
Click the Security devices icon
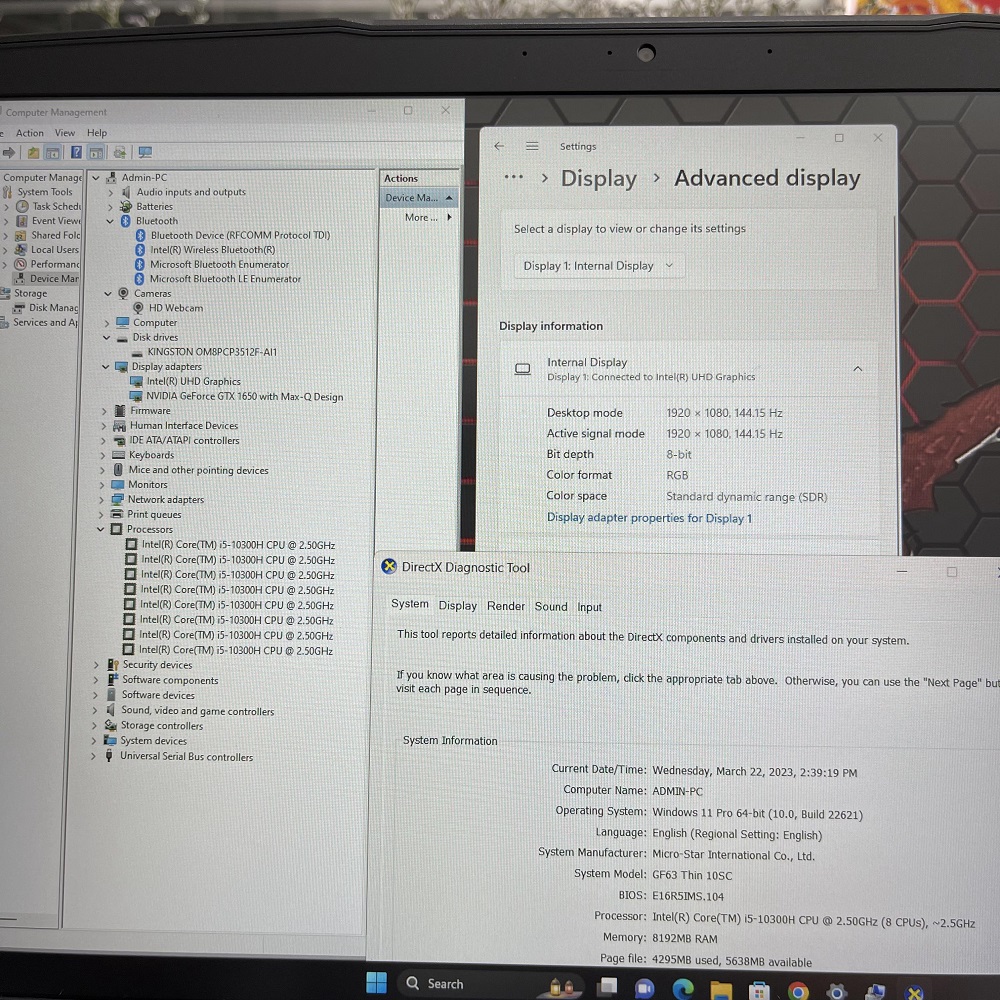pyautogui.click(x=113, y=665)
